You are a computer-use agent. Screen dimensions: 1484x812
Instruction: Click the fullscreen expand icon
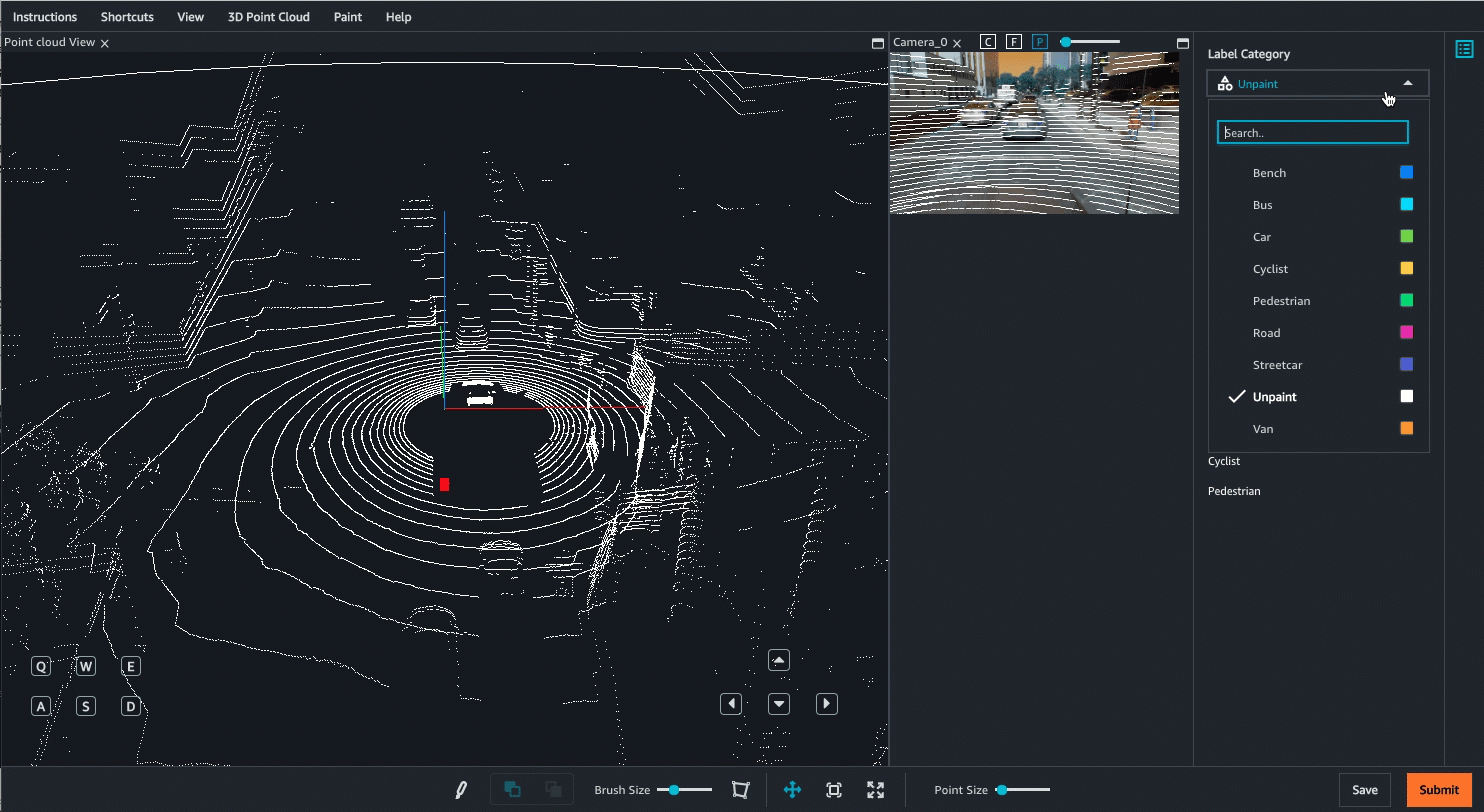coord(875,789)
